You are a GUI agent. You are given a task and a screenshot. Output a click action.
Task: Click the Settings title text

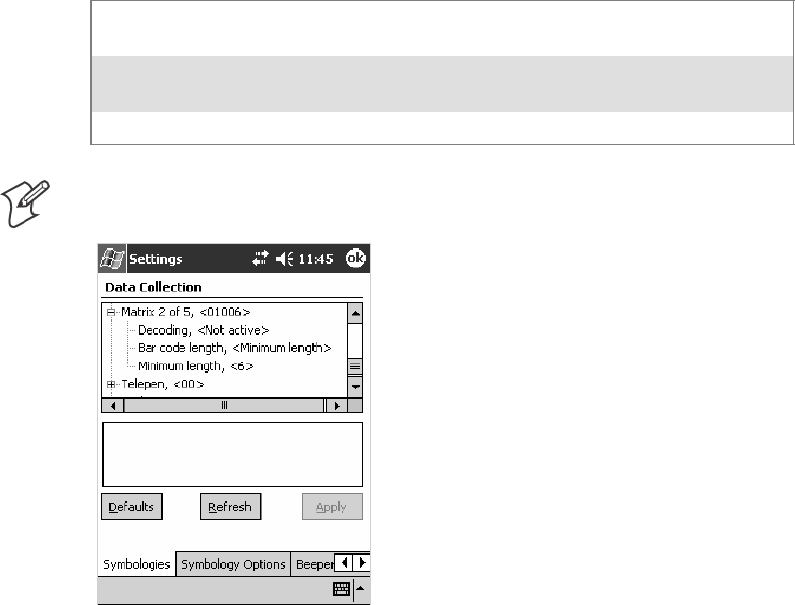156,259
